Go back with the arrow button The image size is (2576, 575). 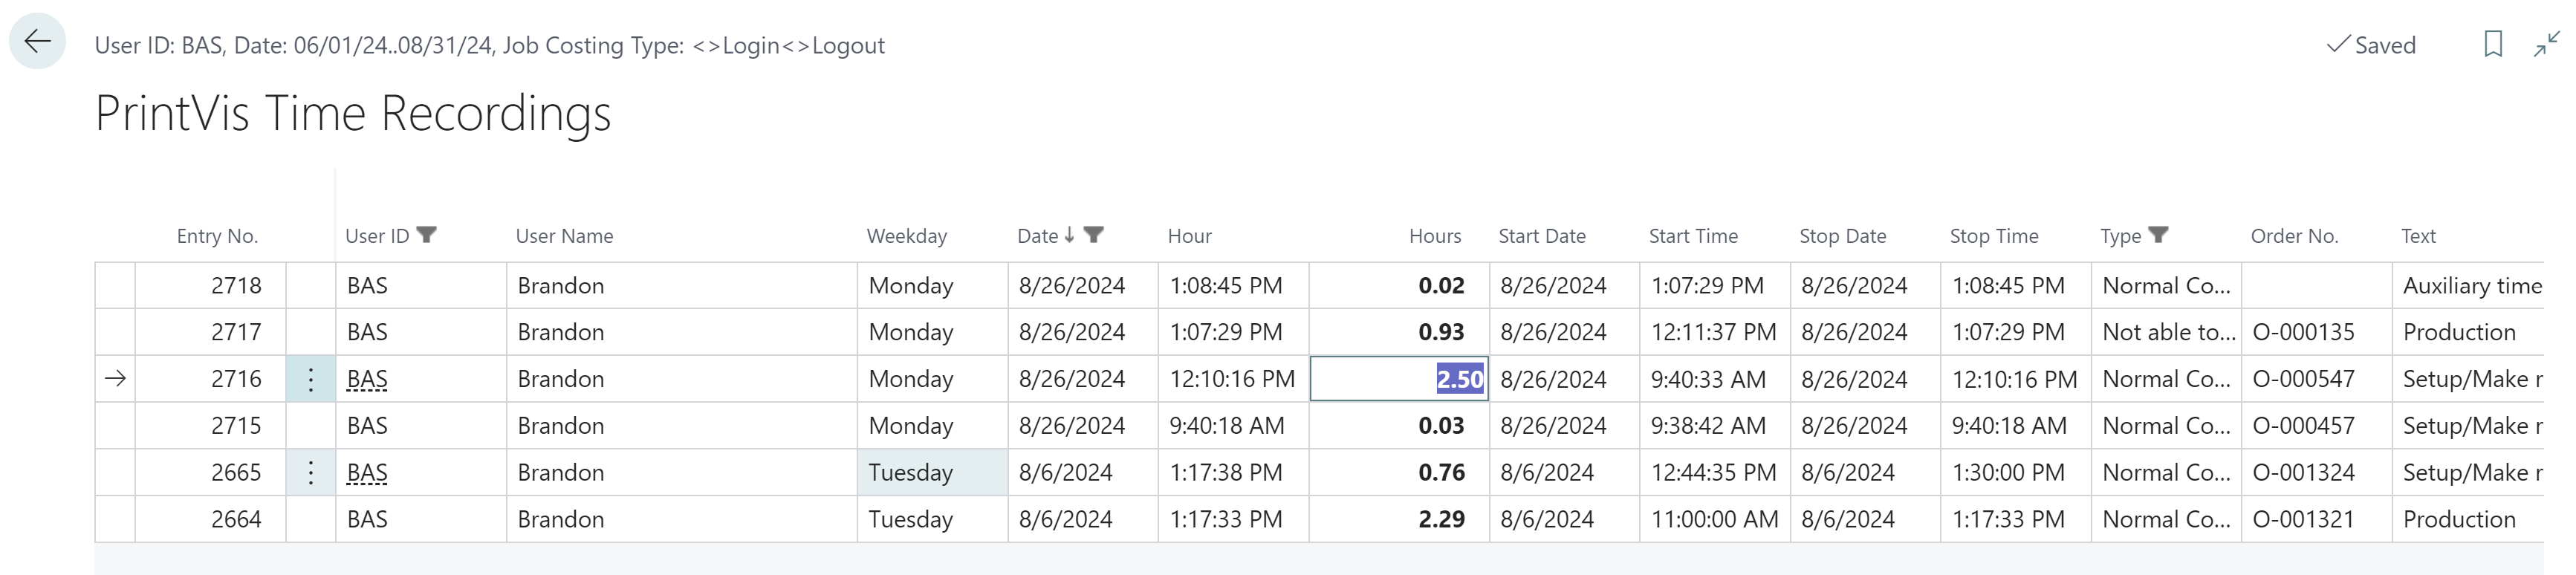point(37,42)
